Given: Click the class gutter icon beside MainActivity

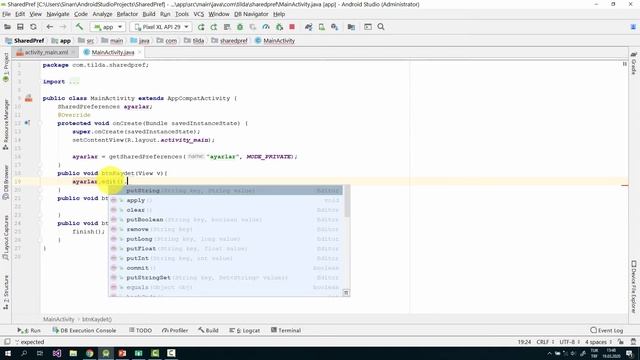Looking at the screenshot, I should 29,98.
